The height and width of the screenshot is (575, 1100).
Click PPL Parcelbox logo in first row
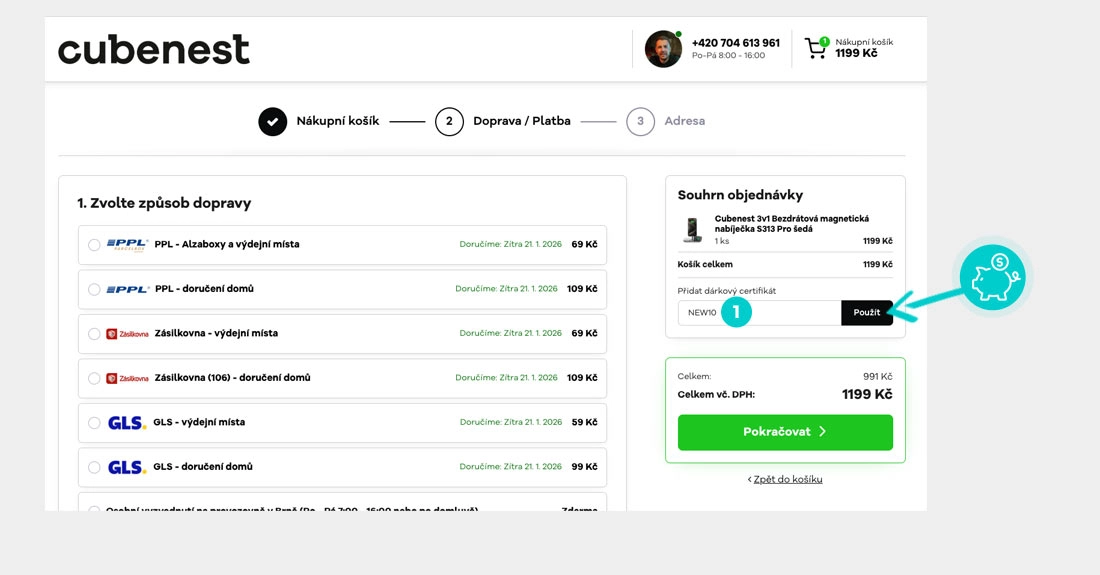(127, 245)
